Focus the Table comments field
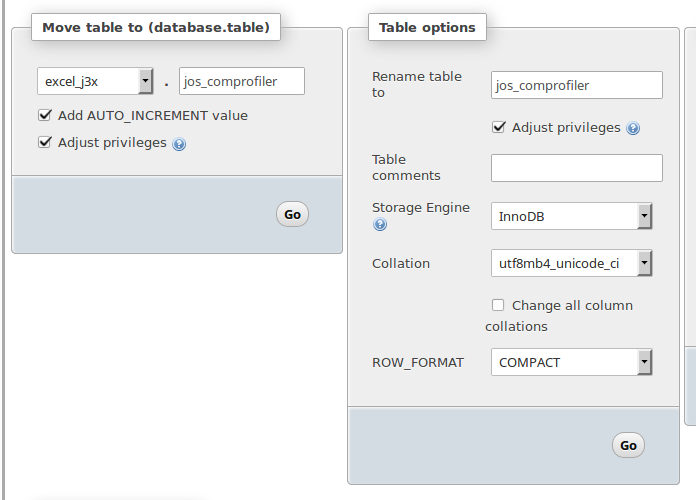 [577, 168]
